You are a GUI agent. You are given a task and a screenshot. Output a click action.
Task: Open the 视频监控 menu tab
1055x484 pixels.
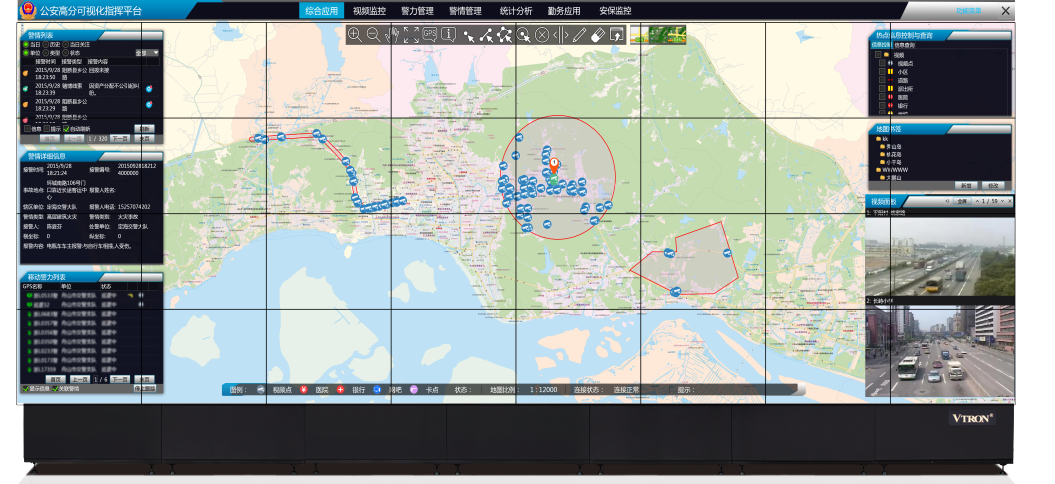click(369, 11)
